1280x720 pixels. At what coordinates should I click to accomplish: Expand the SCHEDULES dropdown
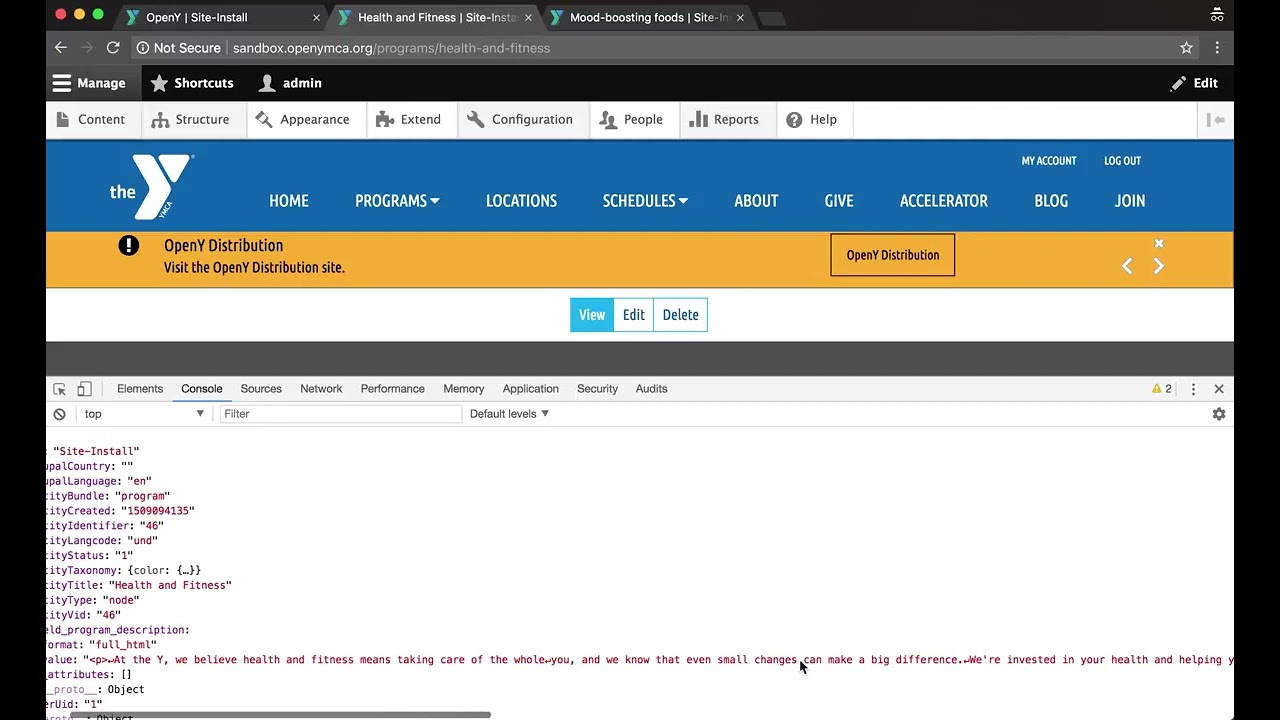(645, 200)
